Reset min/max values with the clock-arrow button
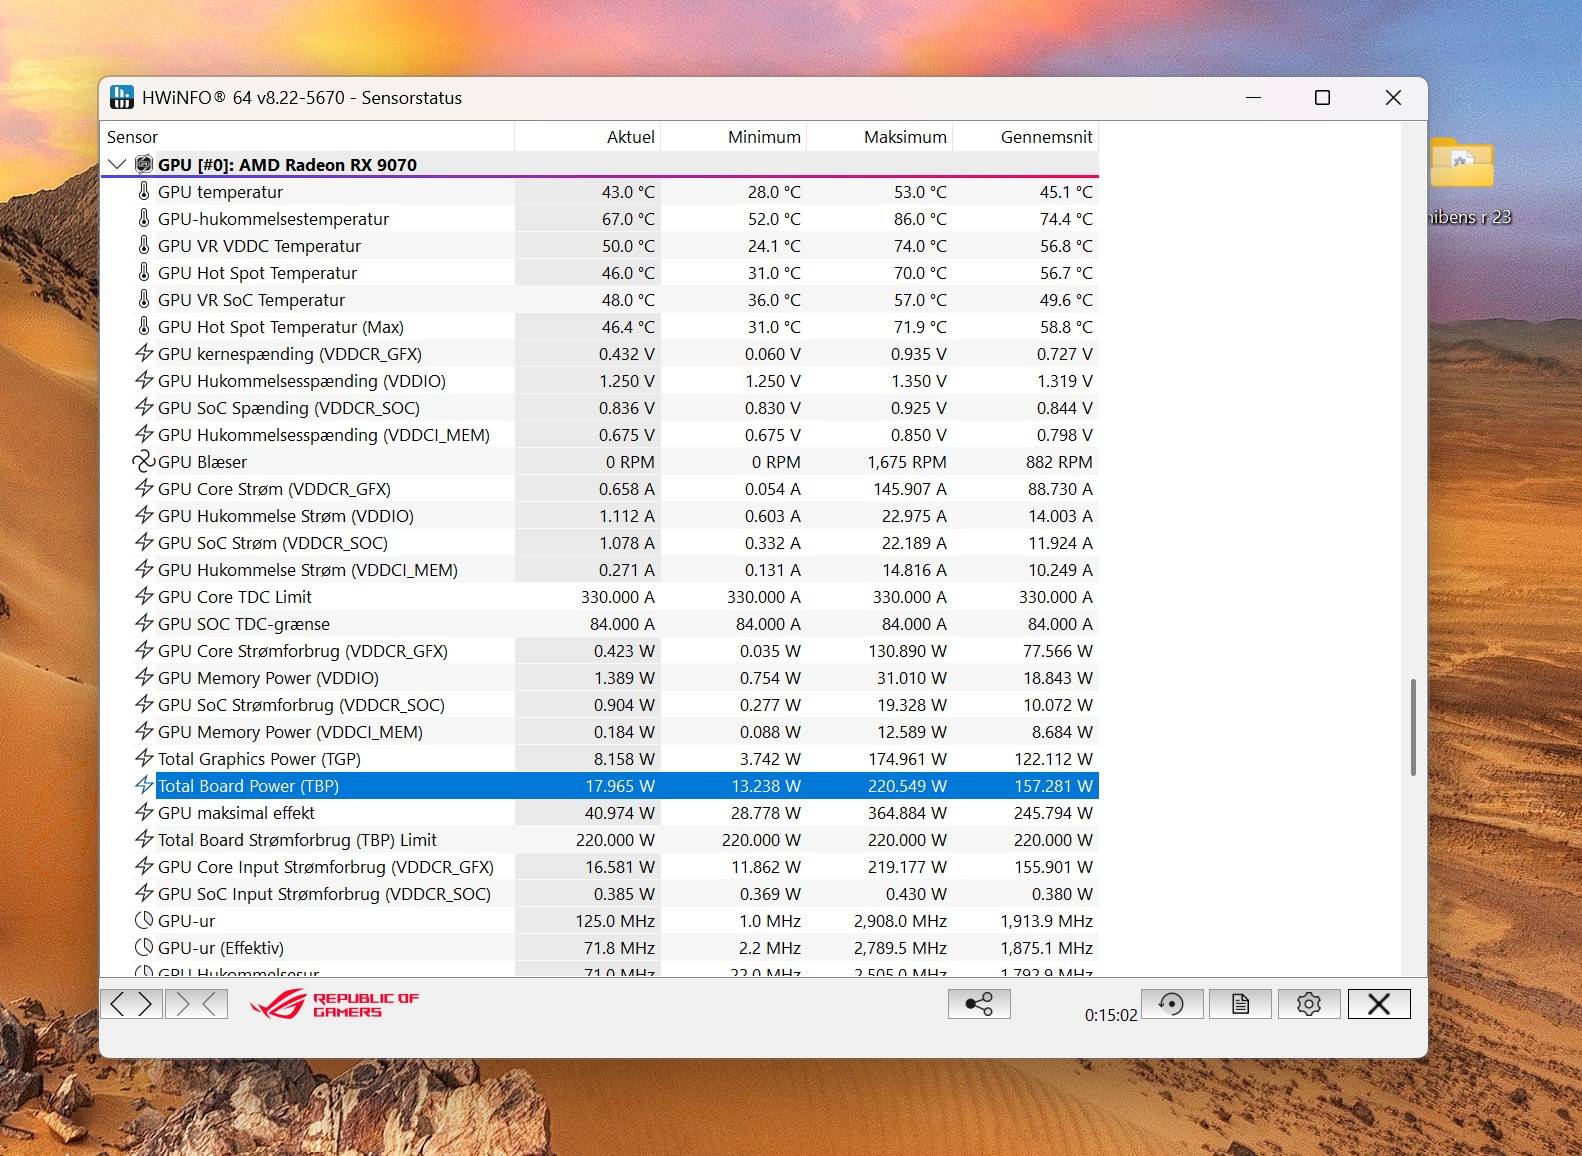 (1172, 1004)
